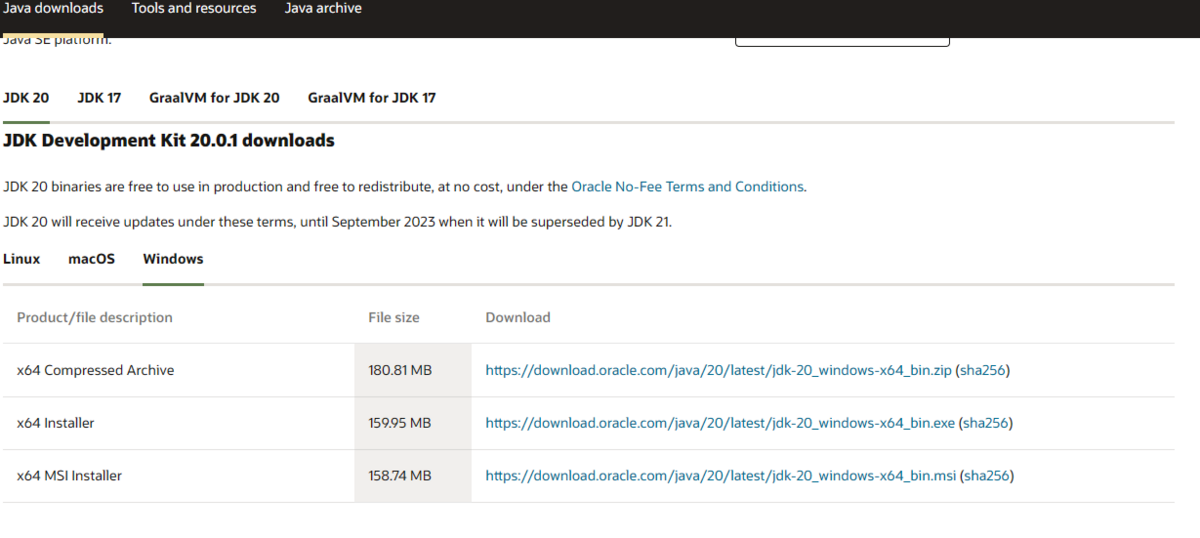Screen dimensions: 1200x538
Task: Click the File size column header
Action: (x=394, y=317)
